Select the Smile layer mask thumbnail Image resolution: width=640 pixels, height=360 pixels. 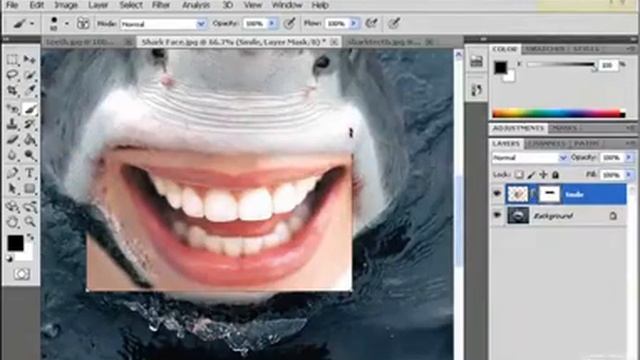tap(549, 194)
